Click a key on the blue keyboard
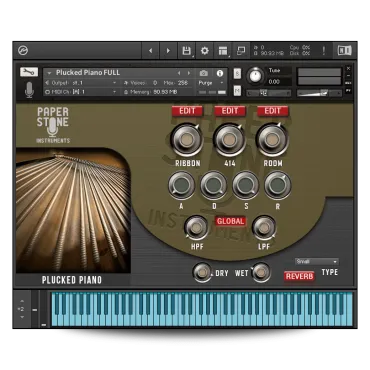The image size is (370, 370). click(202, 309)
